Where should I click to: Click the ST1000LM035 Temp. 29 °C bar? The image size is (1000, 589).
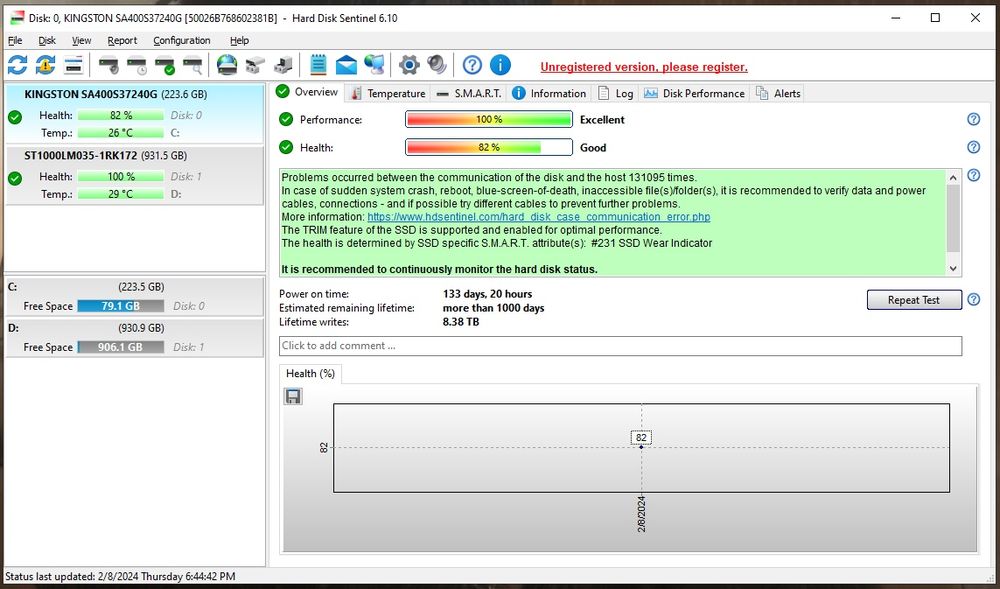pos(121,194)
